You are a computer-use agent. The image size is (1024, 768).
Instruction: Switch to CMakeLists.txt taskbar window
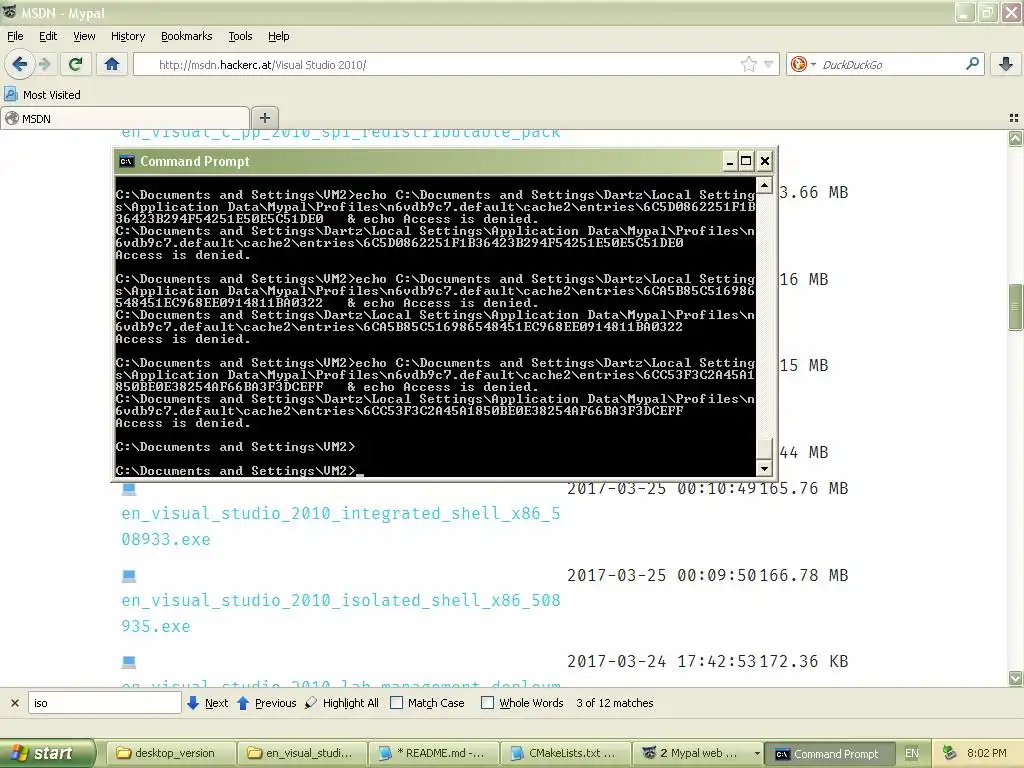click(x=565, y=753)
